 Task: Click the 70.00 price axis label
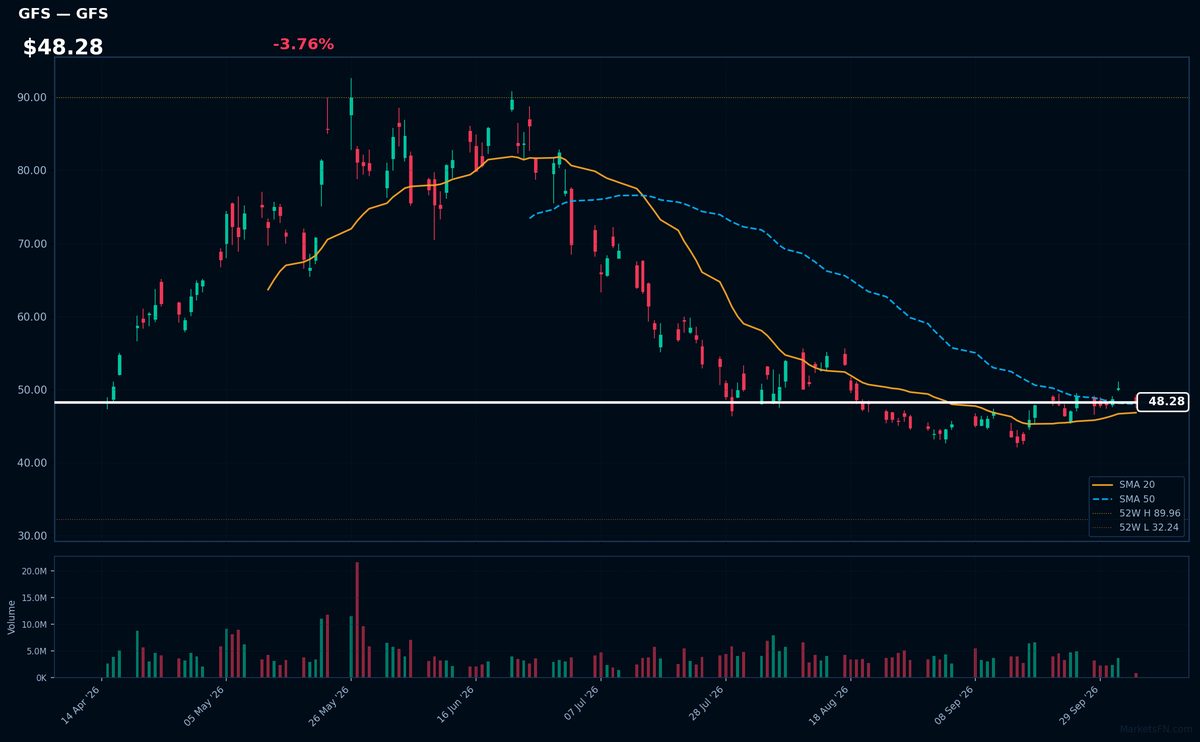tap(33, 244)
